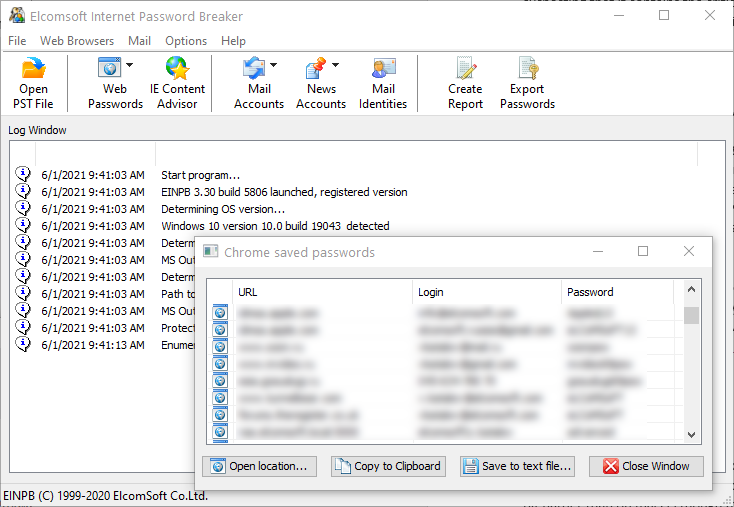Maximize the Elcomsoft Internet Password Breaker window
The width and height of the screenshot is (734, 507).
pyautogui.click(x=664, y=15)
